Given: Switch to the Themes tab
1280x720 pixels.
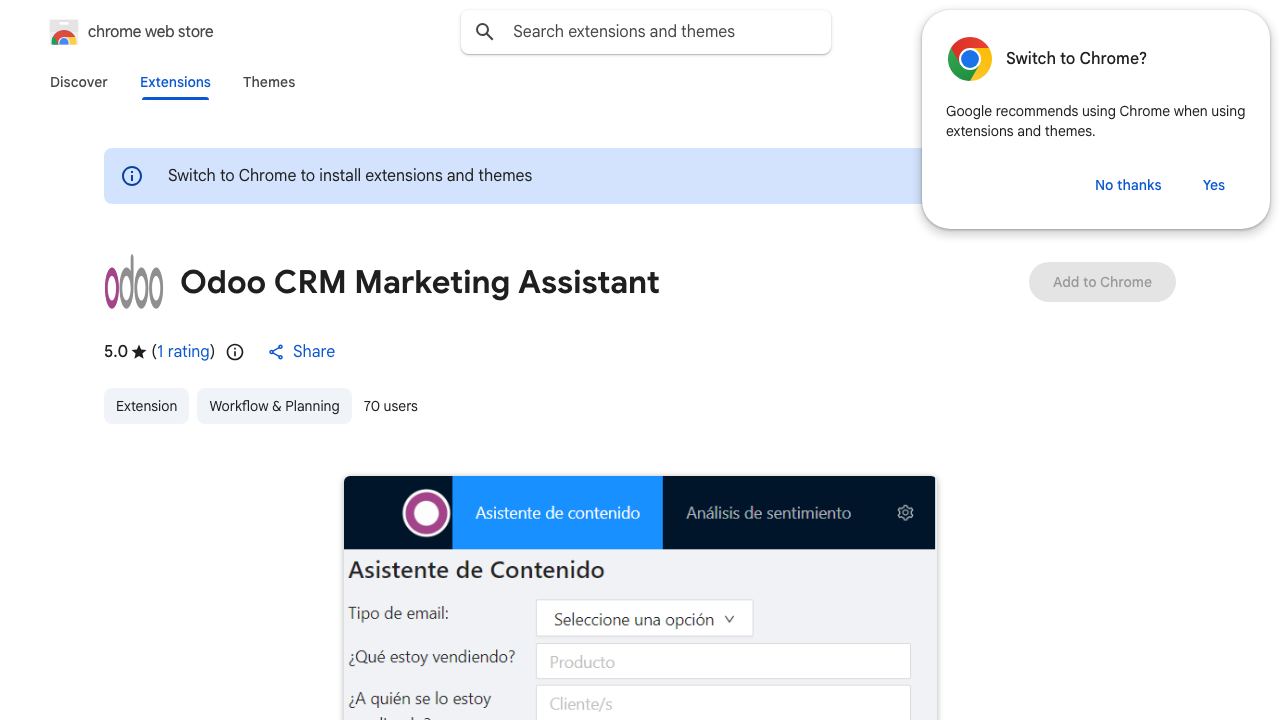Looking at the screenshot, I should 269,82.
